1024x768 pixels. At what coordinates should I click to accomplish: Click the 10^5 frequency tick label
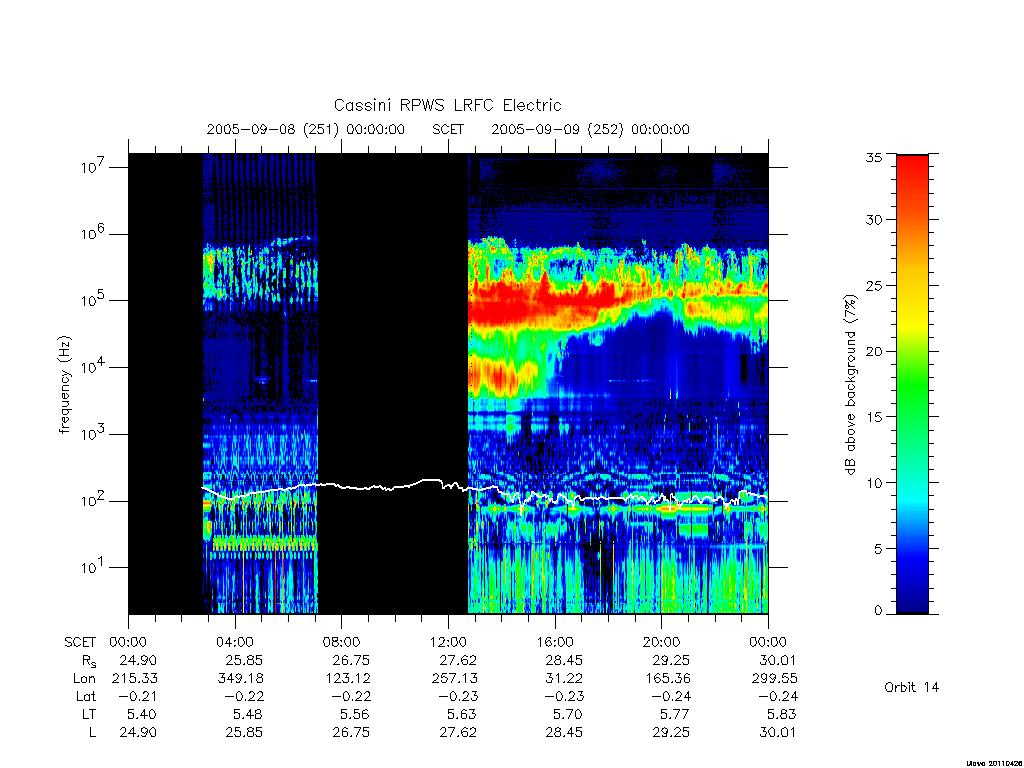(93, 300)
